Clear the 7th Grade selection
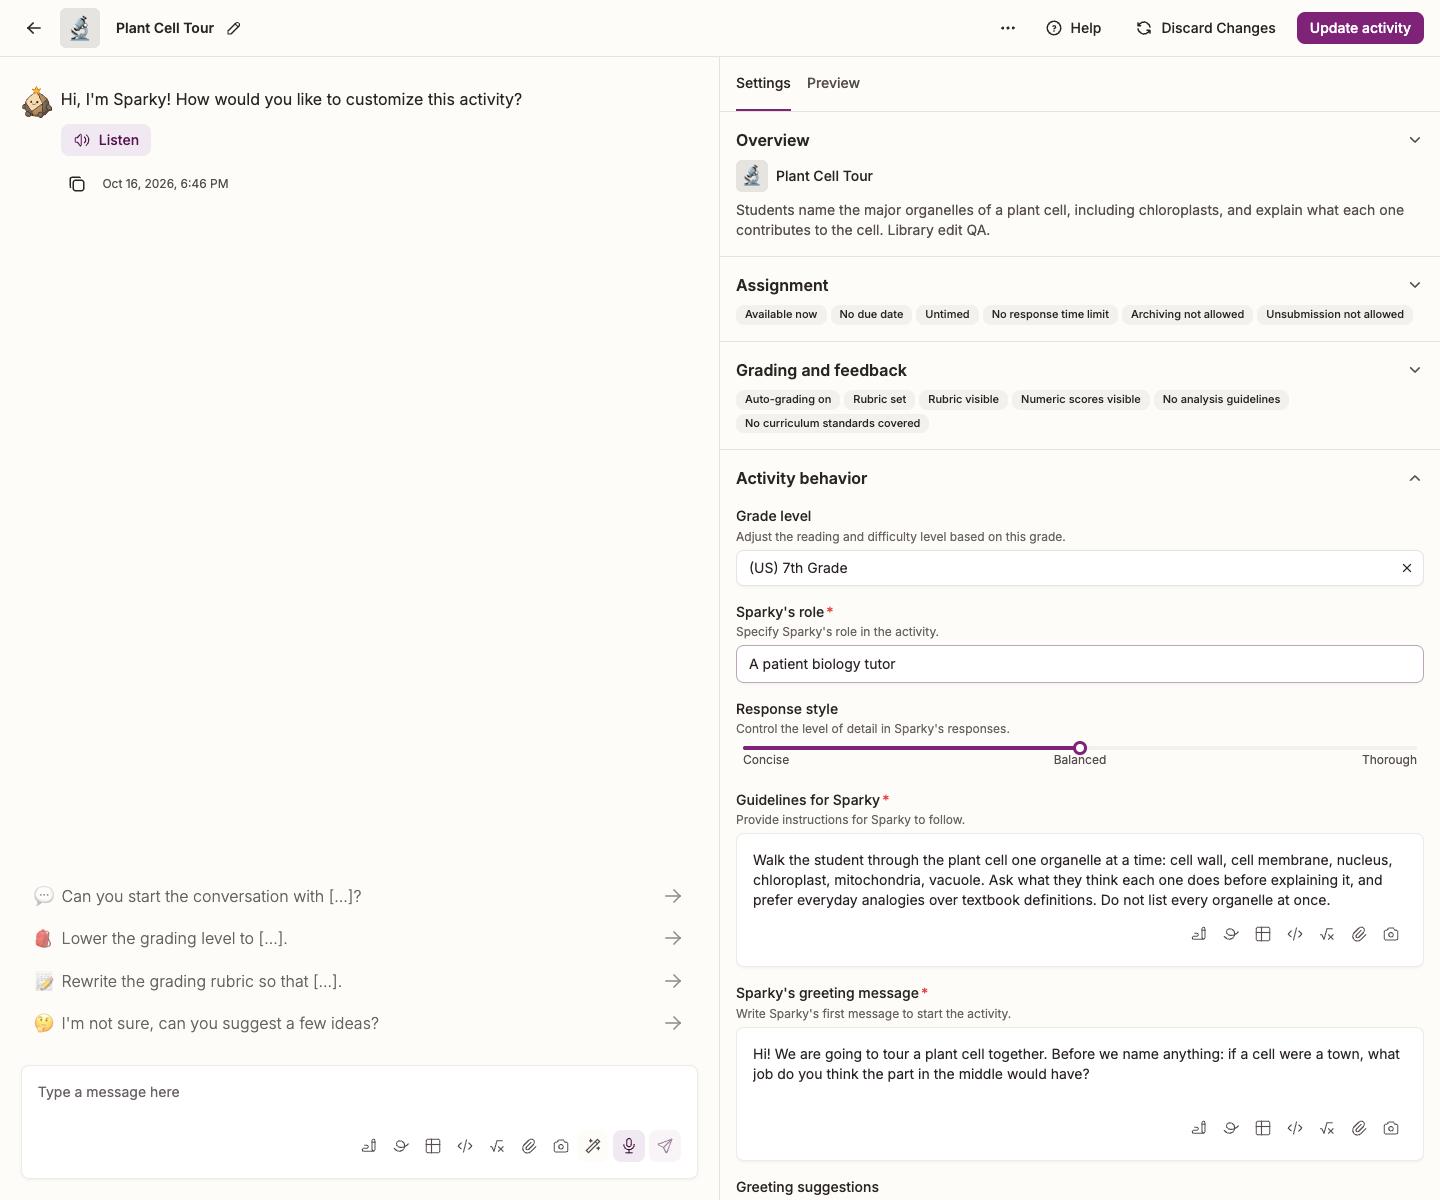 (x=1407, y=568)
